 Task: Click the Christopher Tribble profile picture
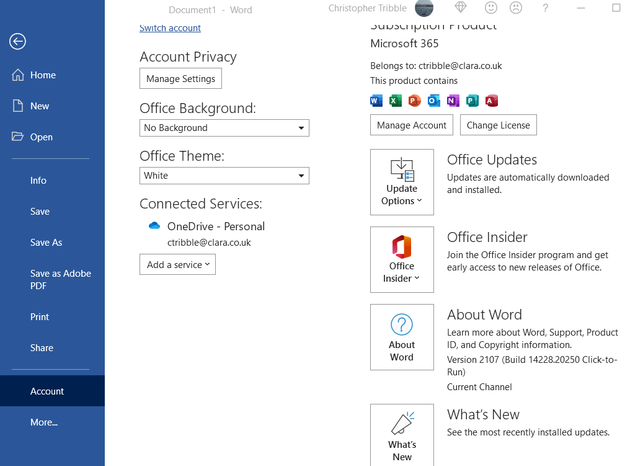[424, 8]
